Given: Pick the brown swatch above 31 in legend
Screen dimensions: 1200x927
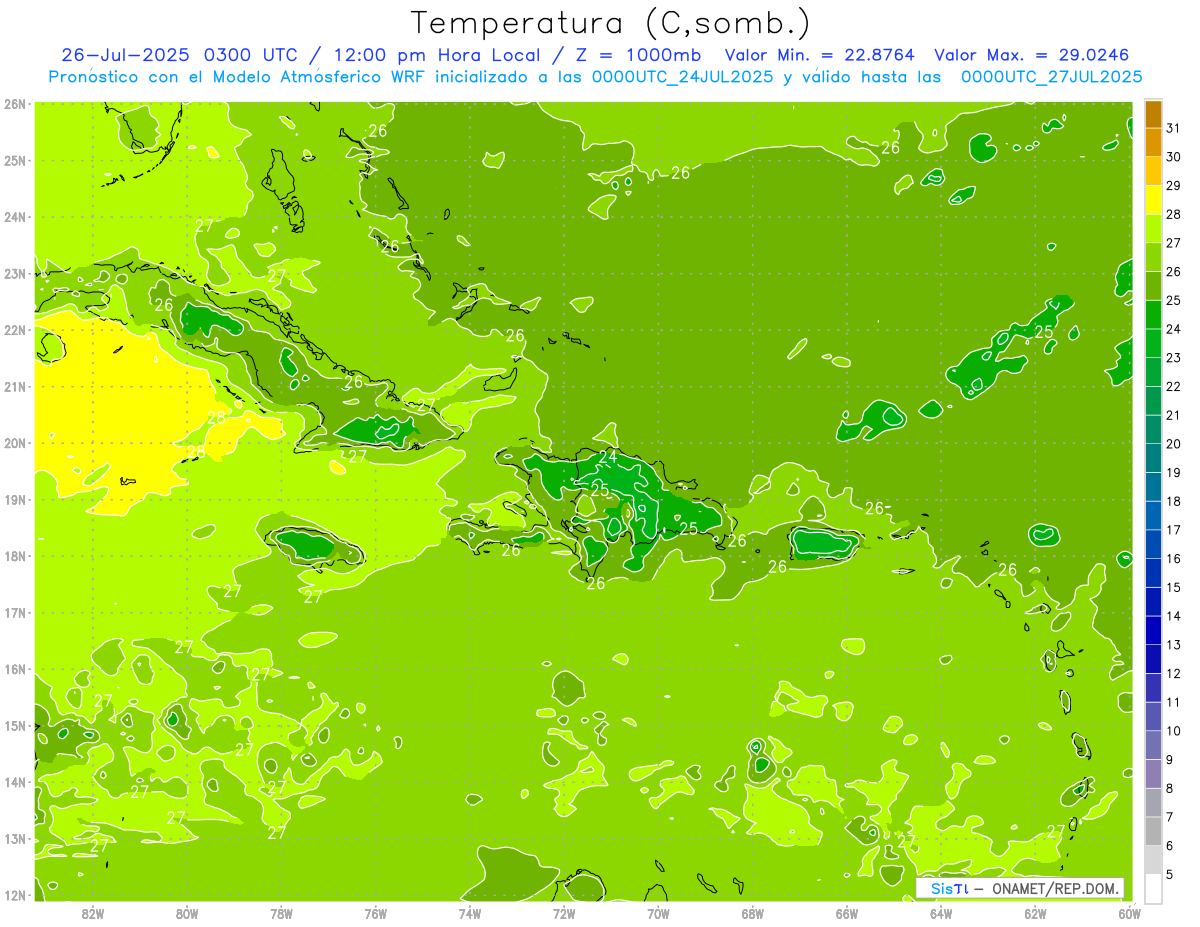Looking at the screenshot, I should [x=1153, y=114].
